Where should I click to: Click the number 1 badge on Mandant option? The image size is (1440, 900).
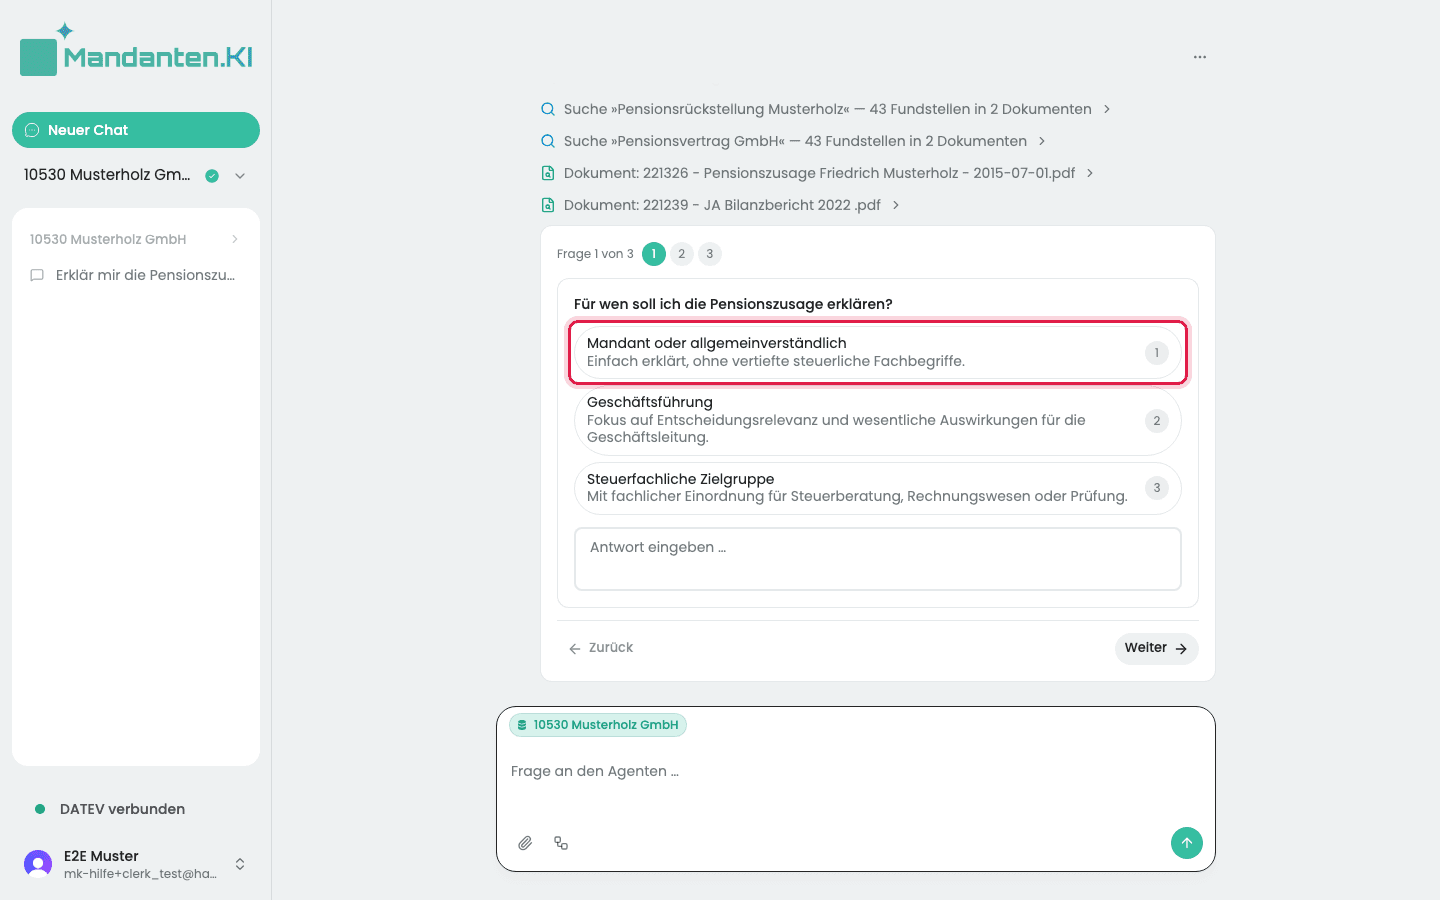(1157, 353)
